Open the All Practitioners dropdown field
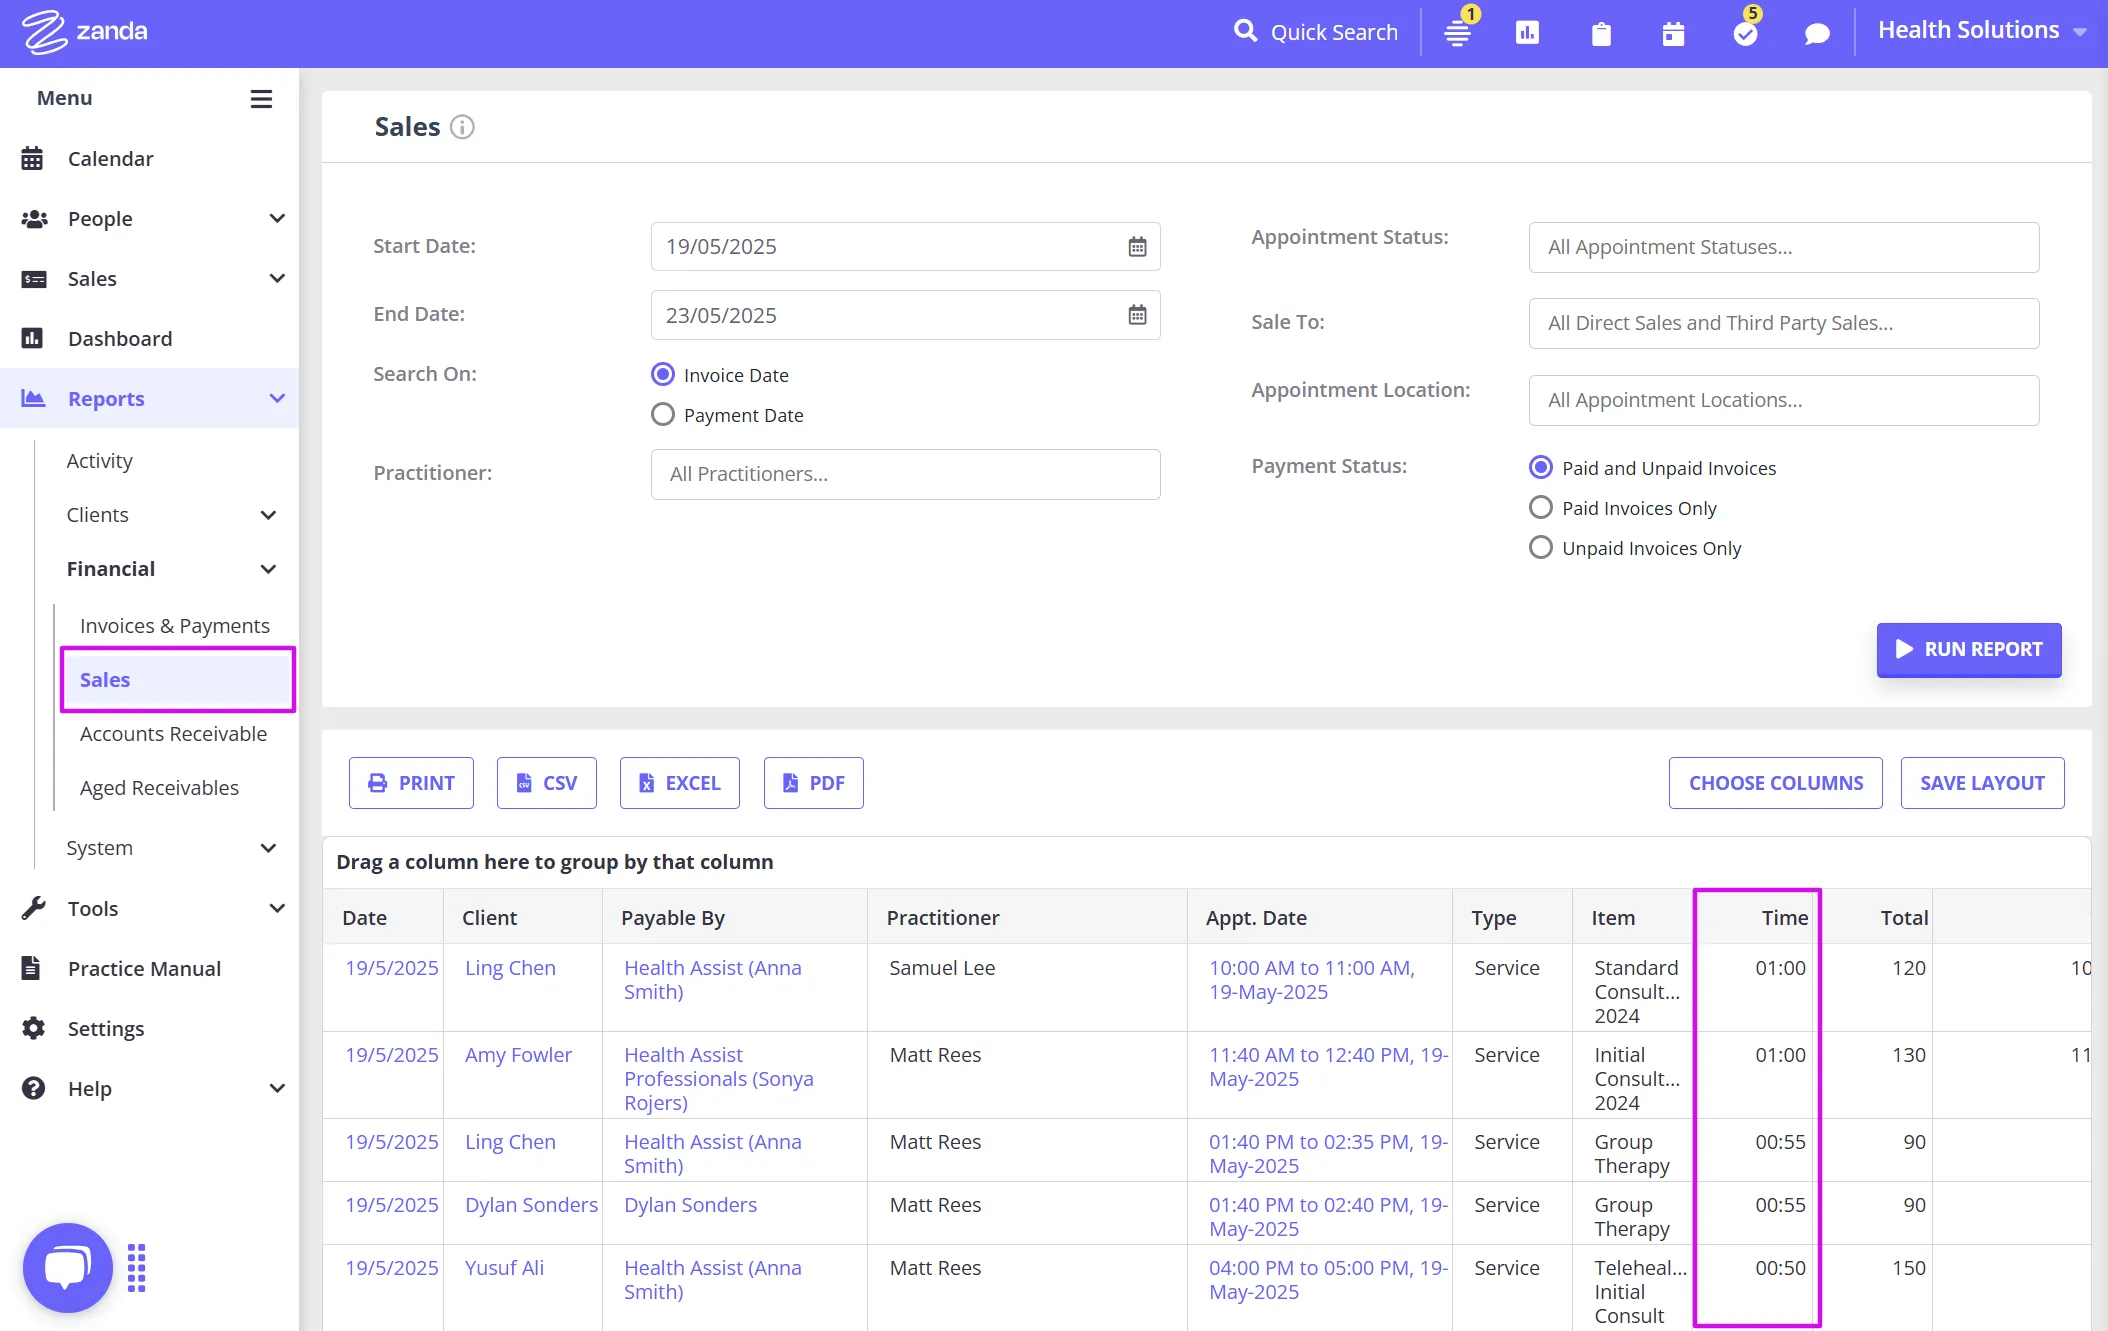The width and height of the screenshot is (2108, 1331). (x=905, y=474)
